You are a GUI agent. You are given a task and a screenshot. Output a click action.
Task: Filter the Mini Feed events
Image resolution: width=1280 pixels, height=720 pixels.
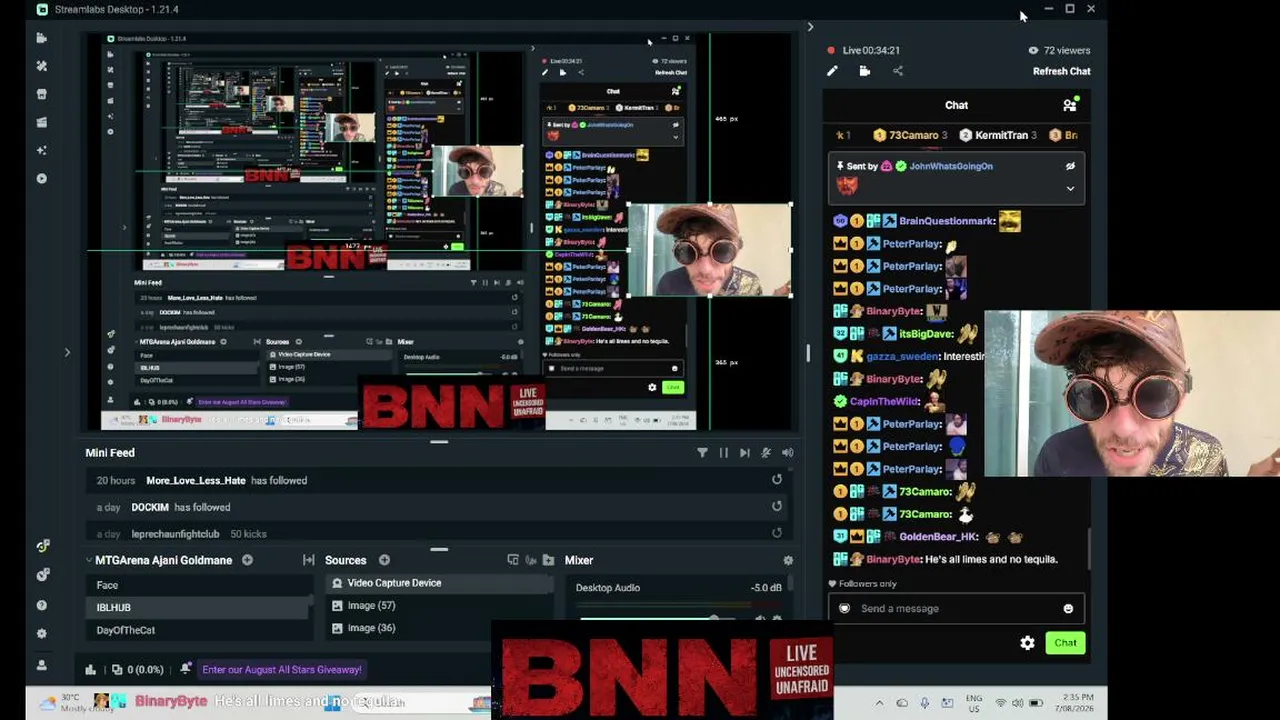click(x=702, y=453)
